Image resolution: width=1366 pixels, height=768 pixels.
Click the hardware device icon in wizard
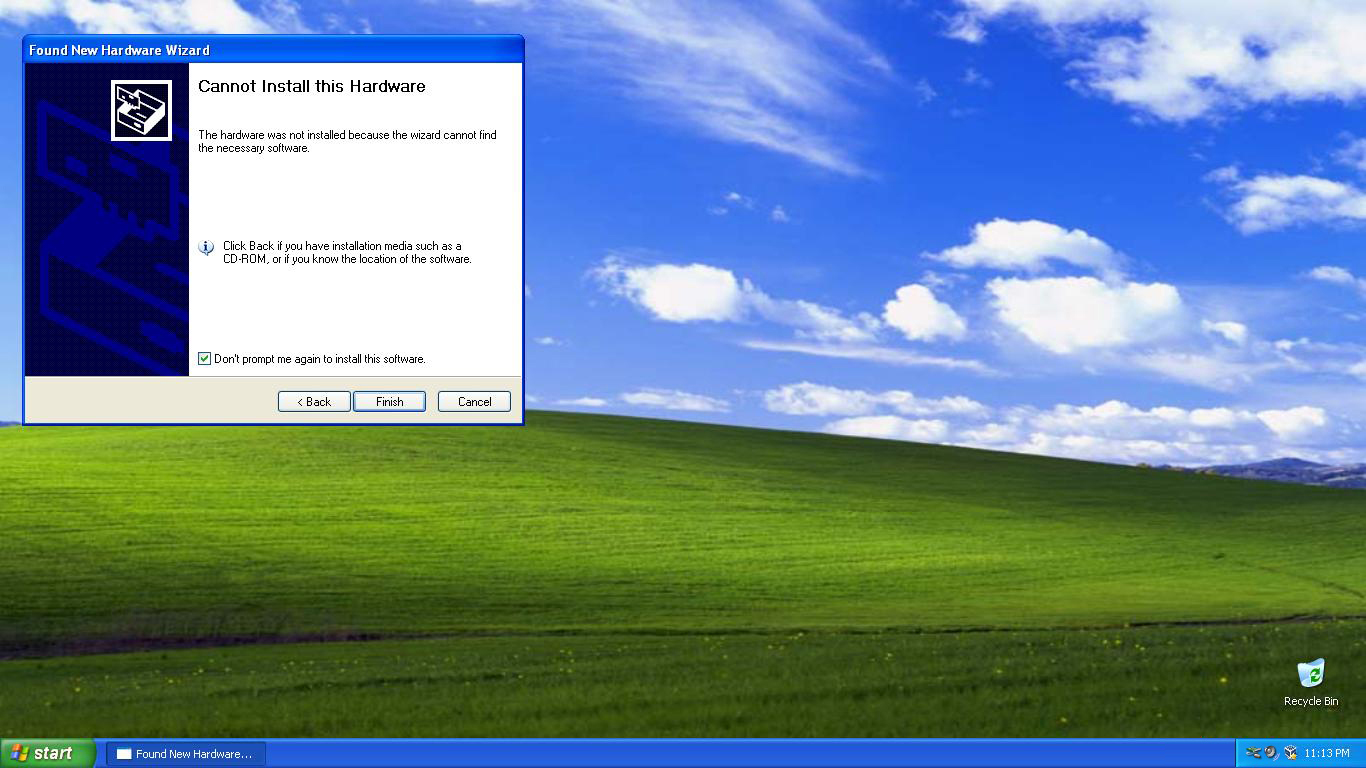[x=141, y=110]
